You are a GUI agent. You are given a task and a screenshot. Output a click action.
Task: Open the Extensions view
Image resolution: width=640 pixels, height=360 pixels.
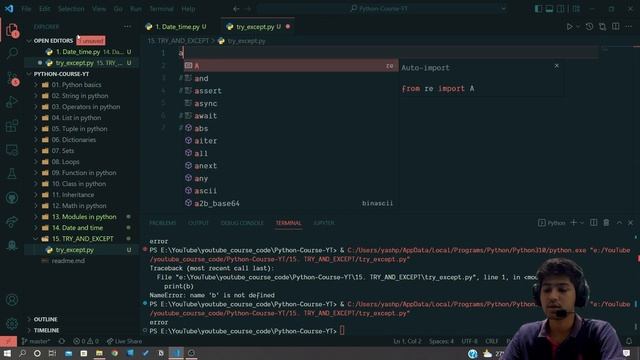tap(12, 126)
